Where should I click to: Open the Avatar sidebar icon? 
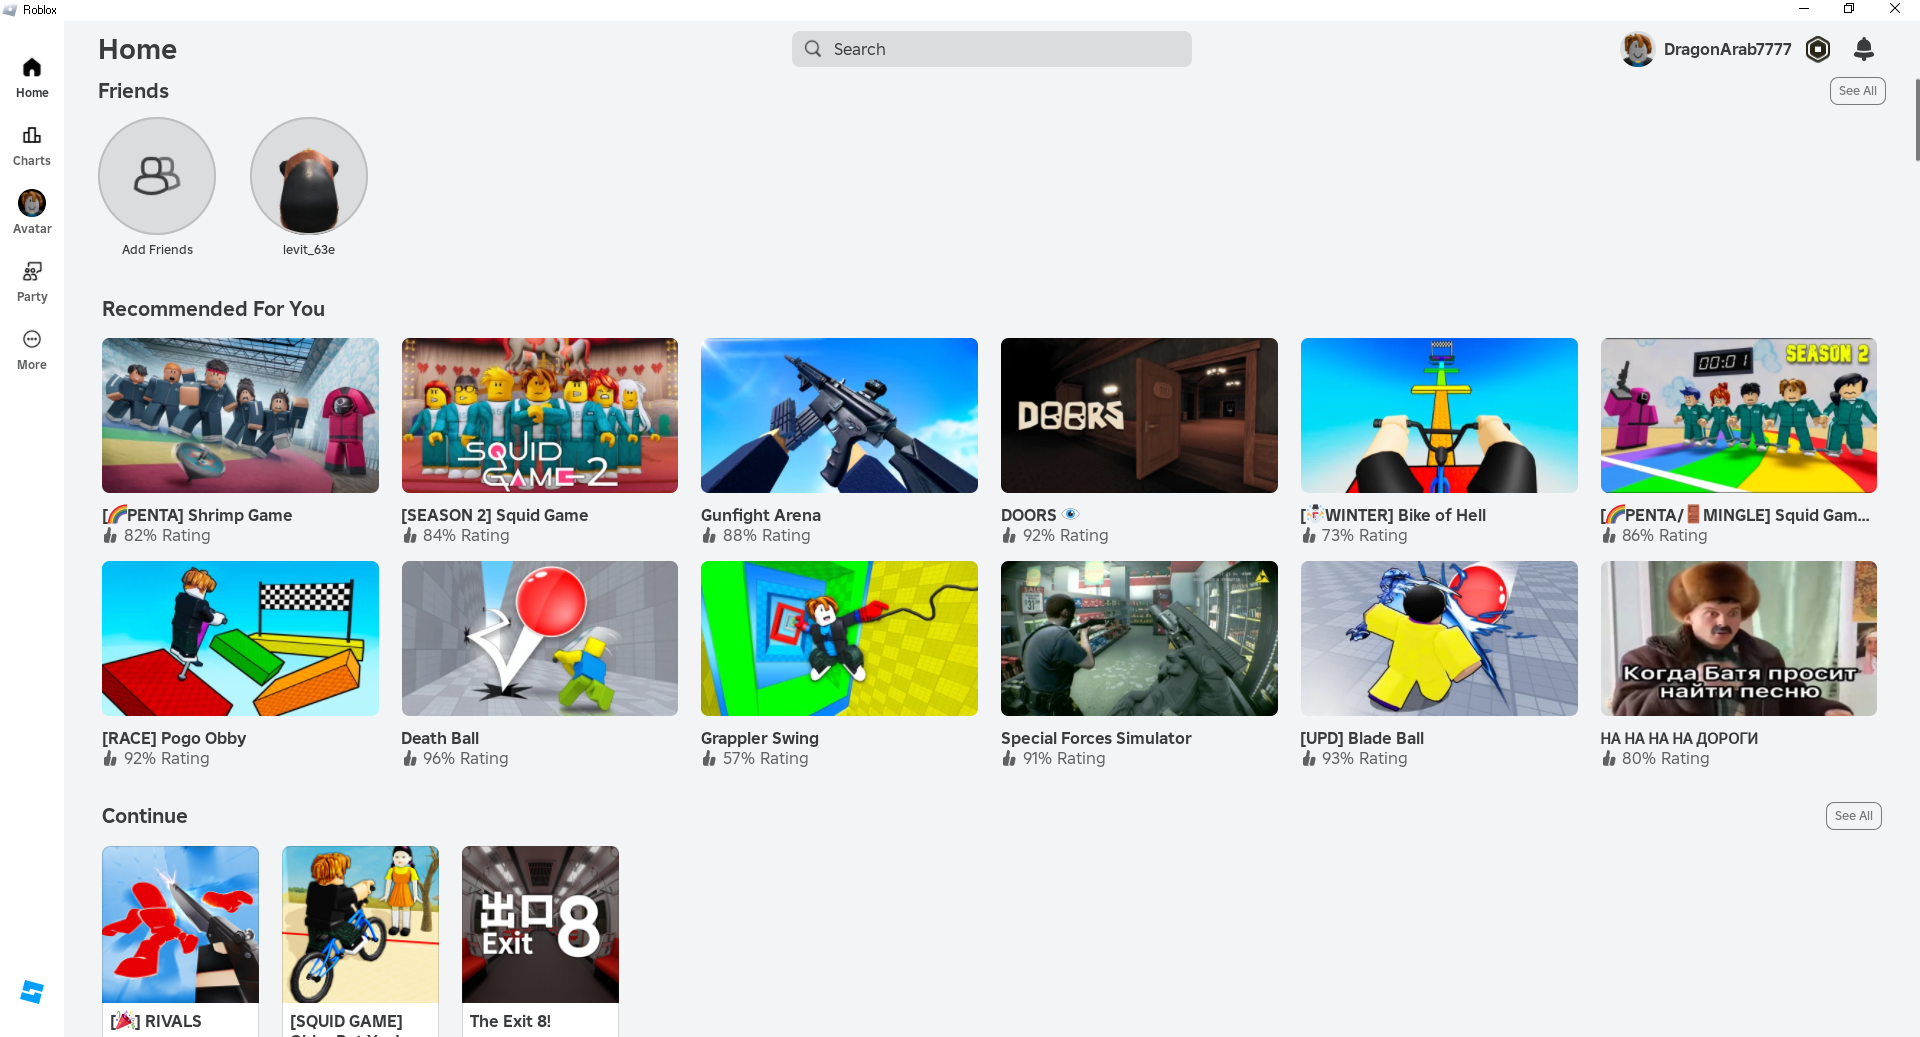click(x=32, y=203)
